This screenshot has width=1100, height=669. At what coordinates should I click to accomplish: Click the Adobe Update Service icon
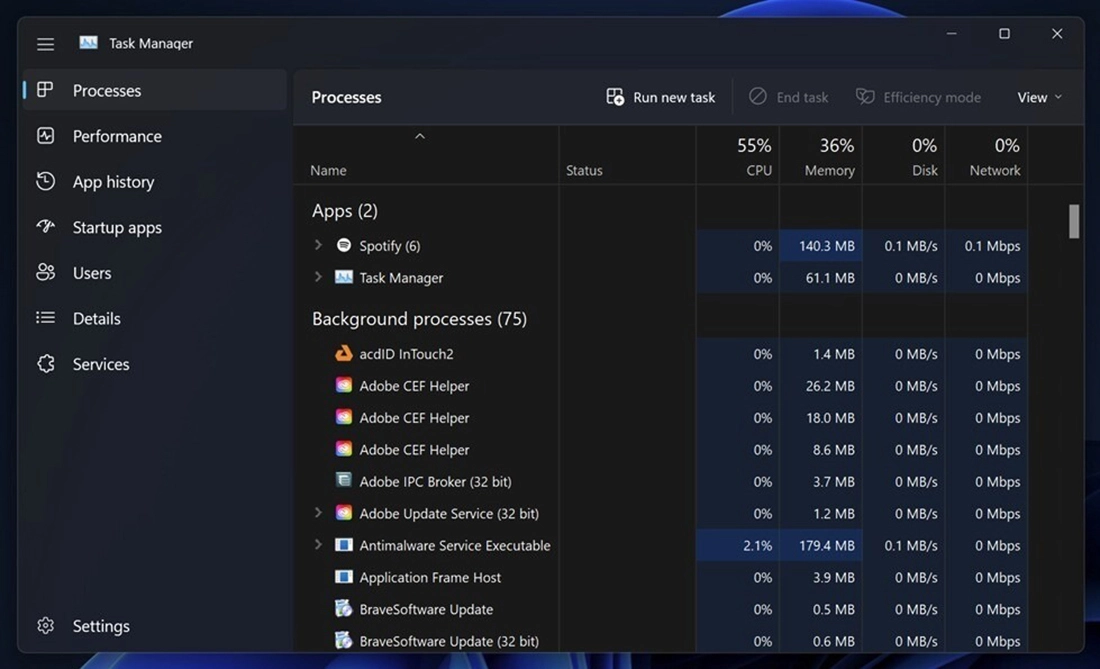(344, 513)
